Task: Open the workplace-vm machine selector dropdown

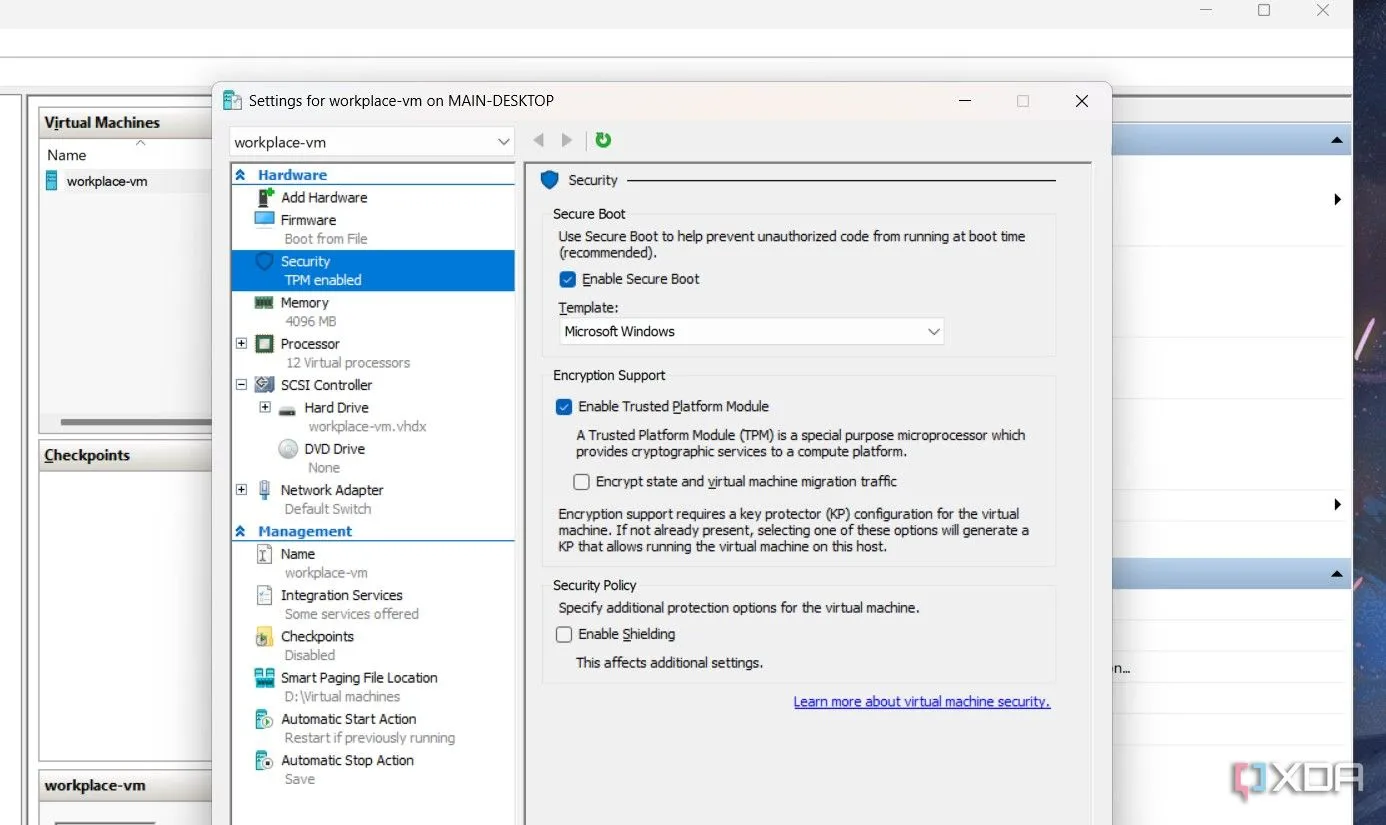Action: point(504,141)
